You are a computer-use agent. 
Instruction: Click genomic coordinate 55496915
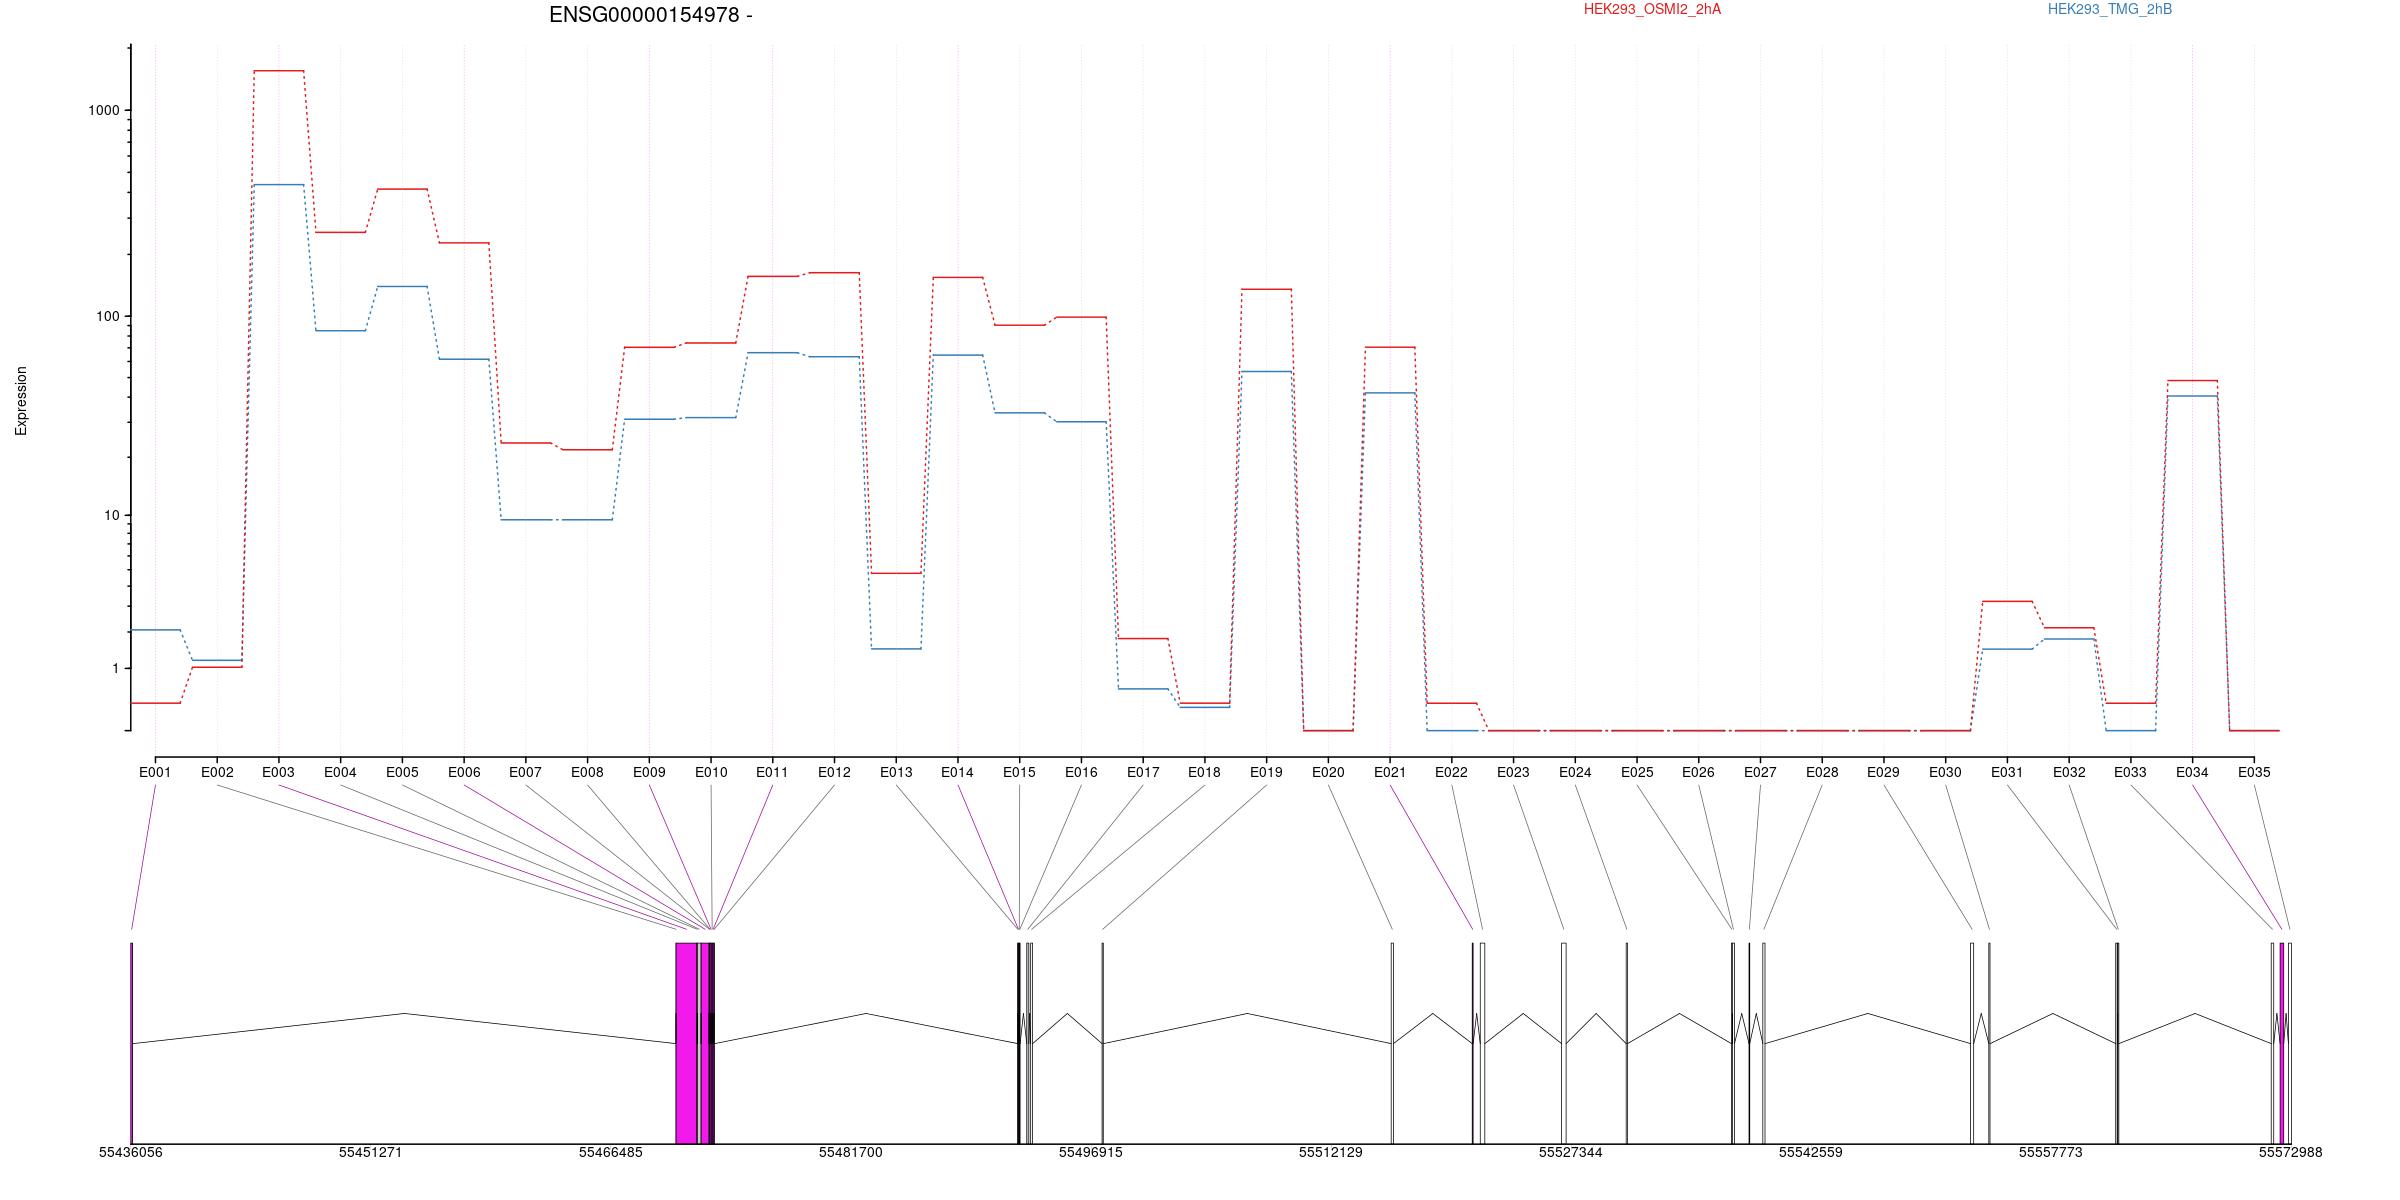click(1090, 1153)
